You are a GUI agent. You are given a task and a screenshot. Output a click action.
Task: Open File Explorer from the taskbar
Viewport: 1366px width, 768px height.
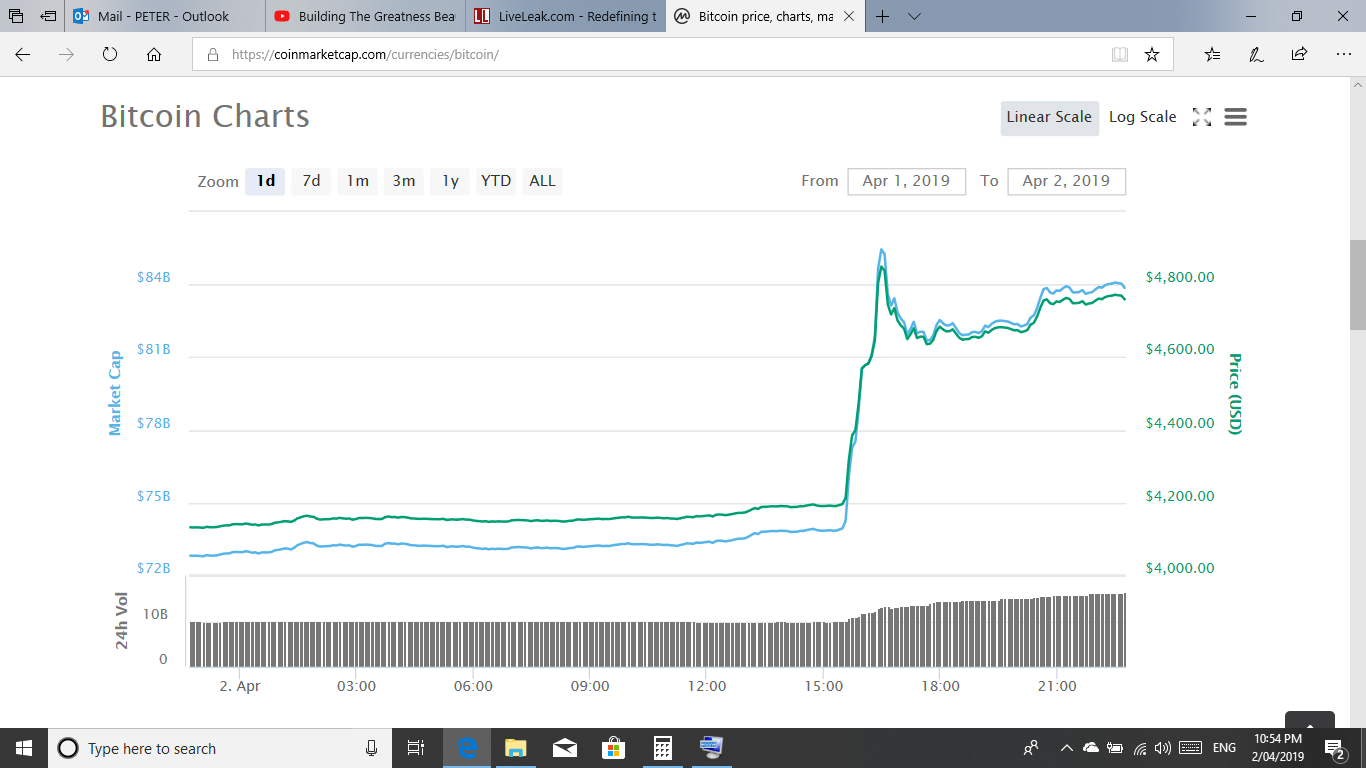pos(515,748)
